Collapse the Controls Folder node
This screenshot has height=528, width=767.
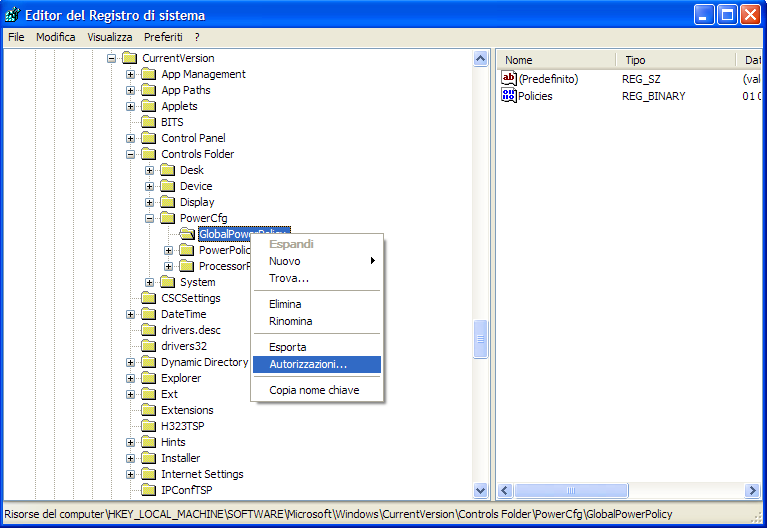130,154
